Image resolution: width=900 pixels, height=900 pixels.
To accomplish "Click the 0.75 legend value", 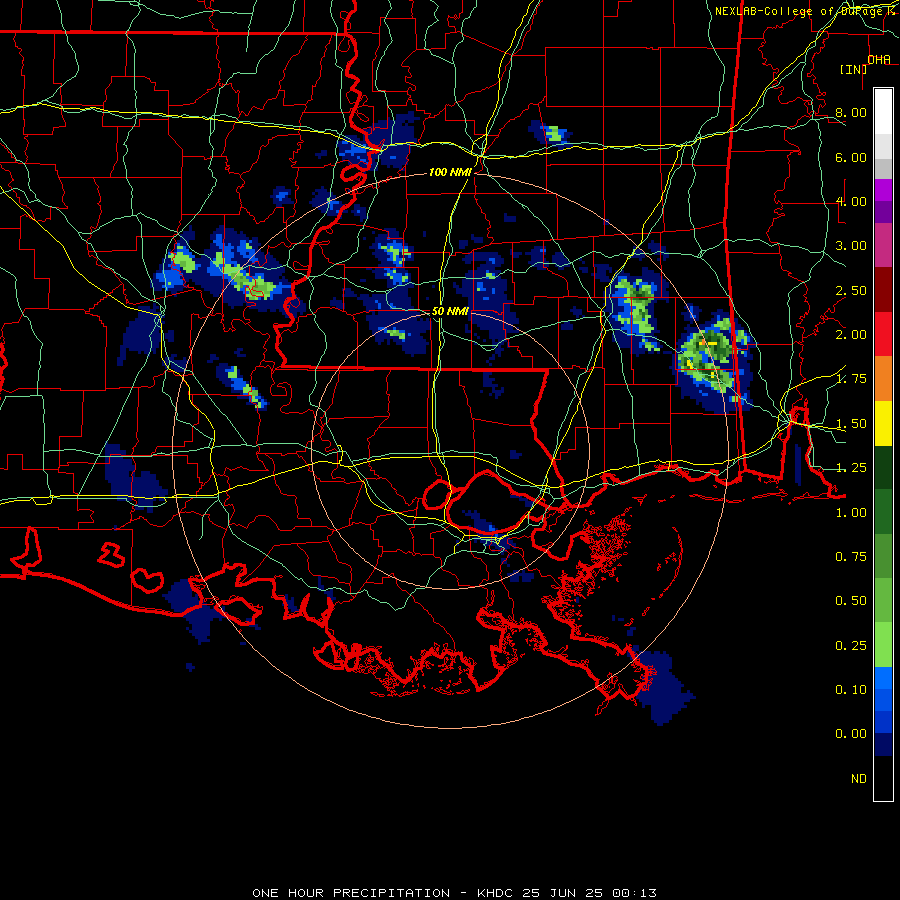I will pos(851,557).
